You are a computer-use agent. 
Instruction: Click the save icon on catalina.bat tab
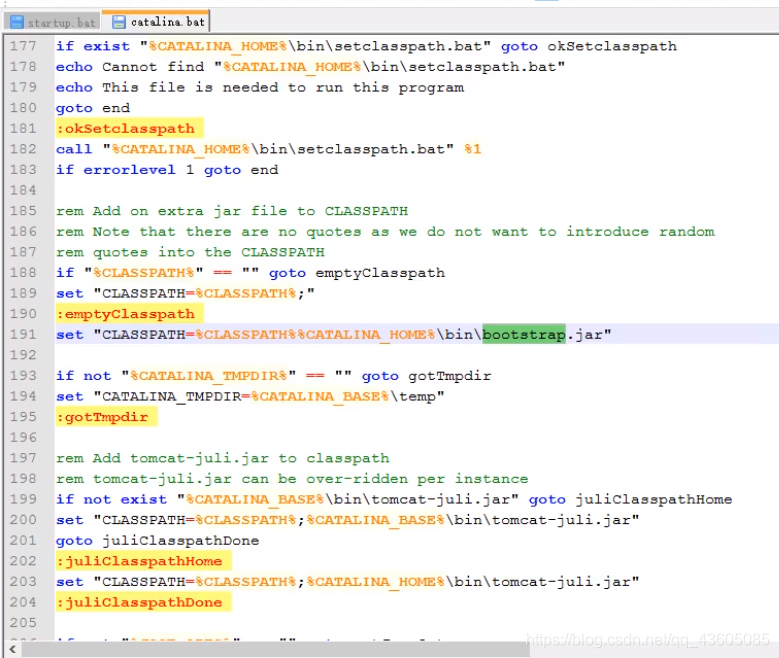(119, 22)
